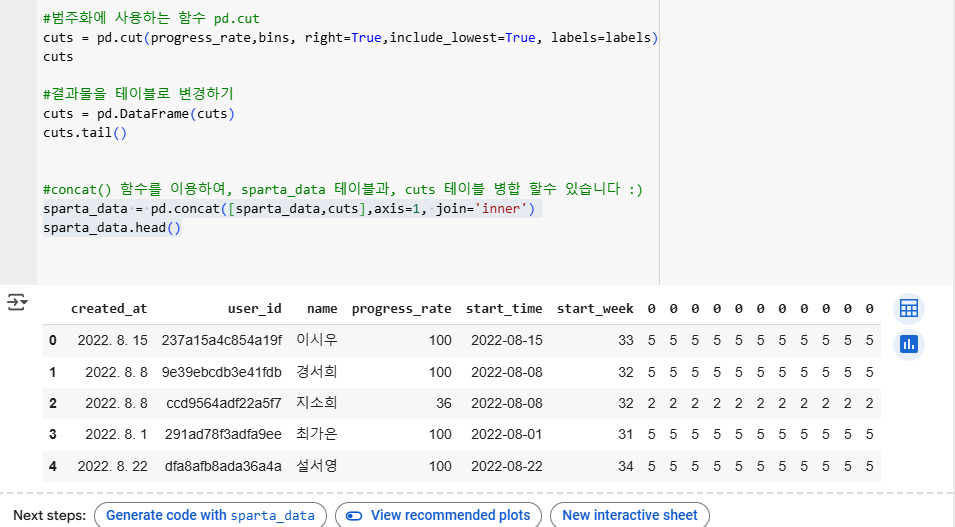Place cursor in pd.concat code line
The width and height of the screenshot is (955, 527).
click(289, 209)
